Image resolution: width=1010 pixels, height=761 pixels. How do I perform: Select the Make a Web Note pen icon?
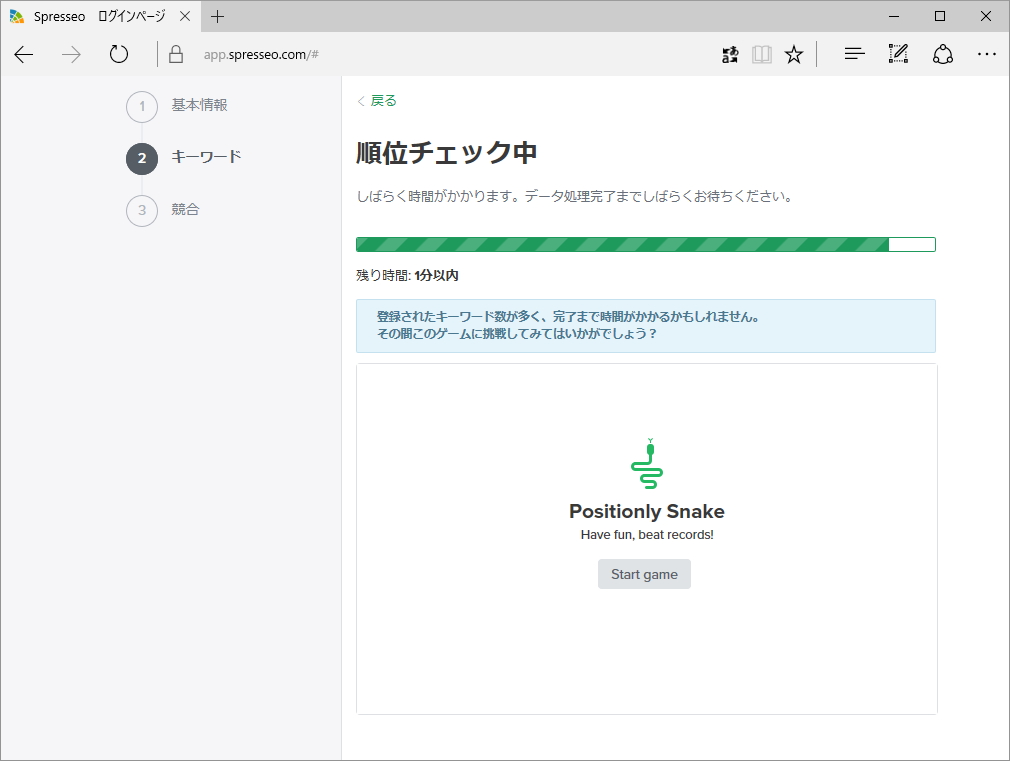(897, 54)
